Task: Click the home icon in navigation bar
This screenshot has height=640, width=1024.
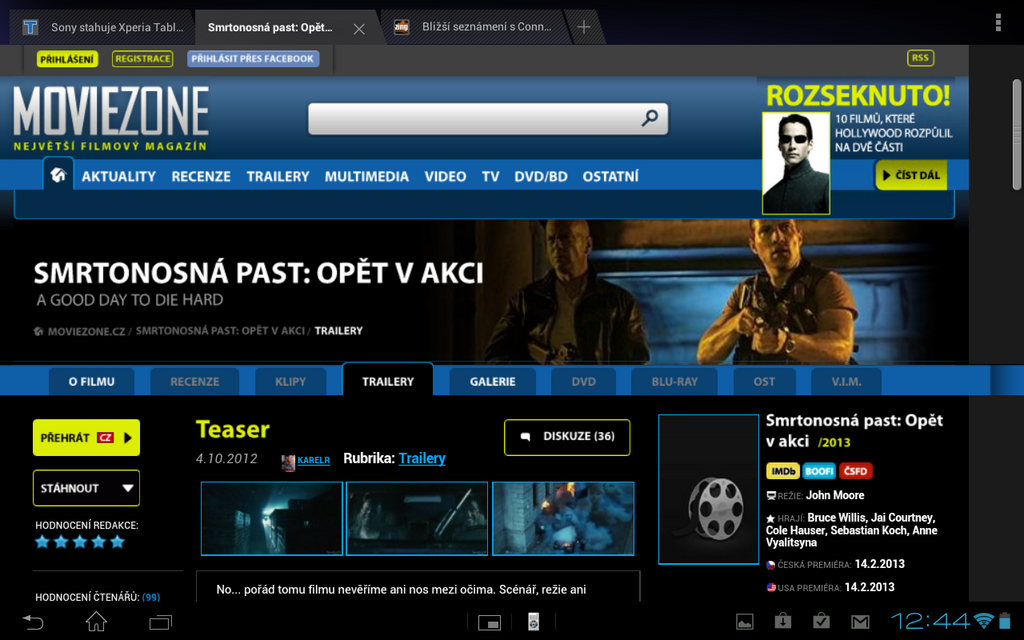Action: coord(58,175)
